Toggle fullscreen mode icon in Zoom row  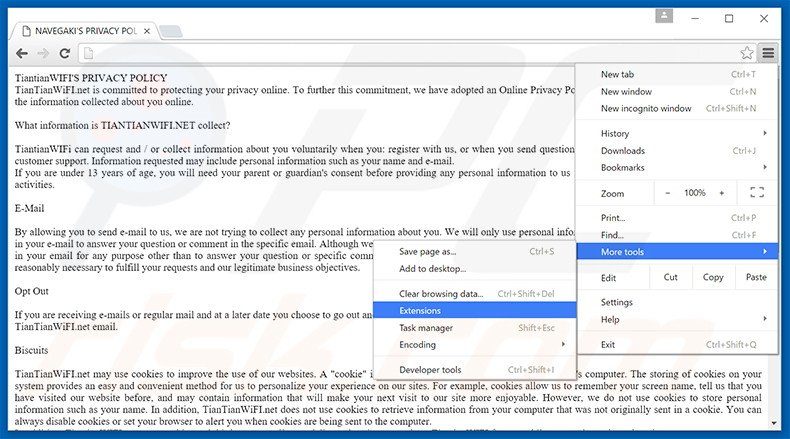coord(757,193)
